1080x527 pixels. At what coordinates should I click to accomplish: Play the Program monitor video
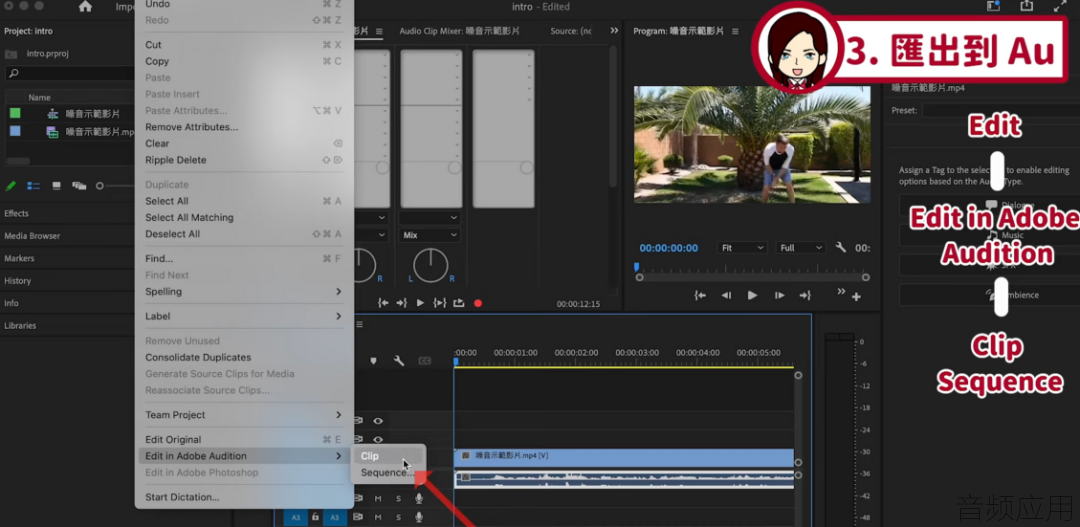[x=752, y=296]
